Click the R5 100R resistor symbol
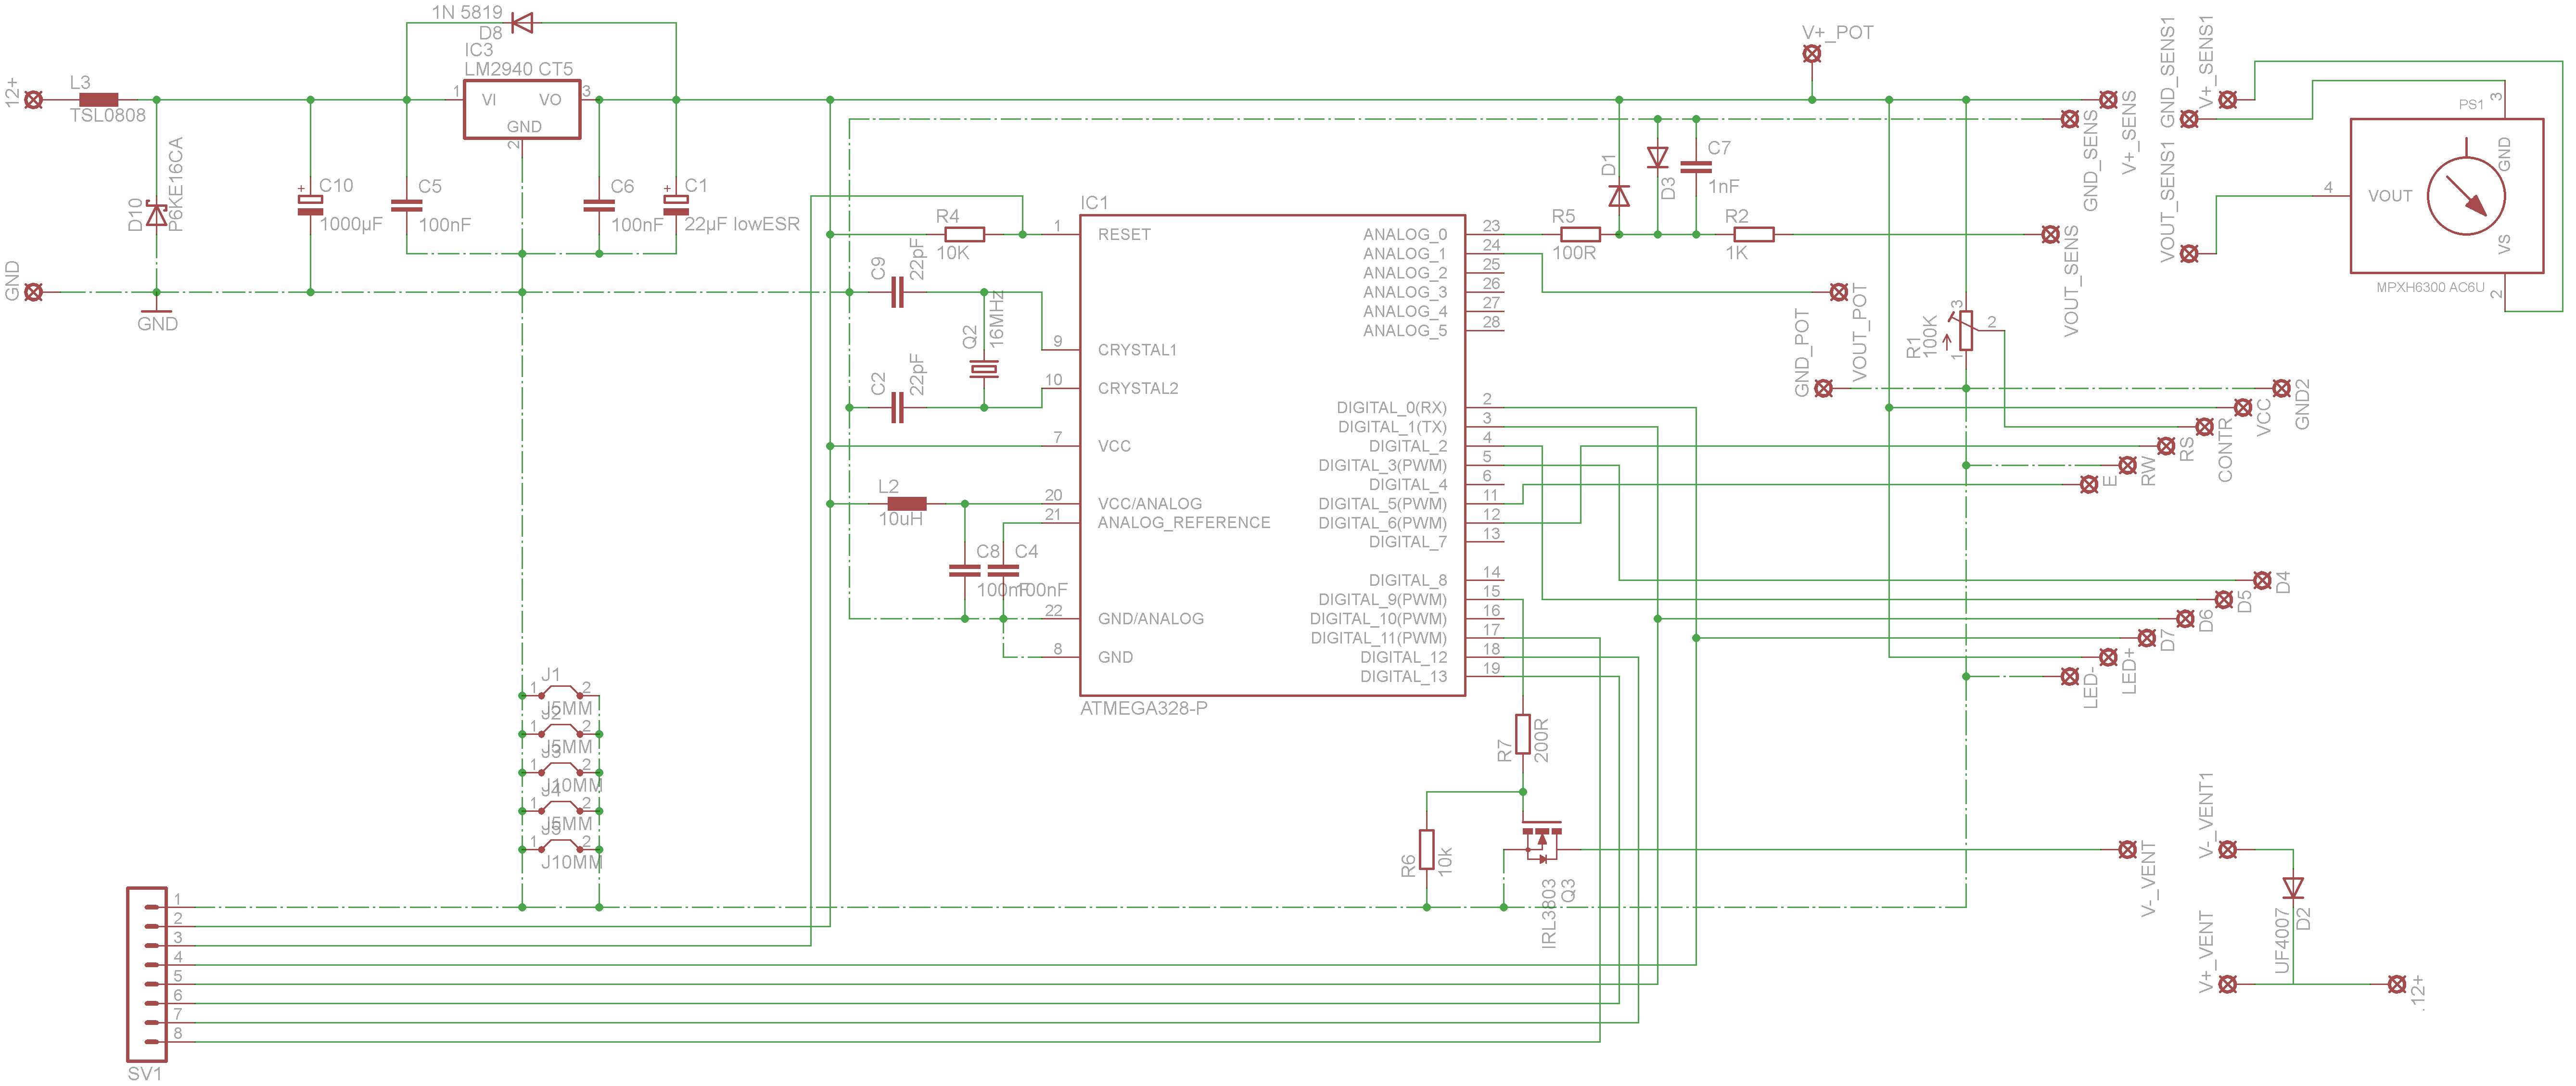Image resolution: width=2576 pixels, height=1086 pixels. click(x=1580, y=234)
